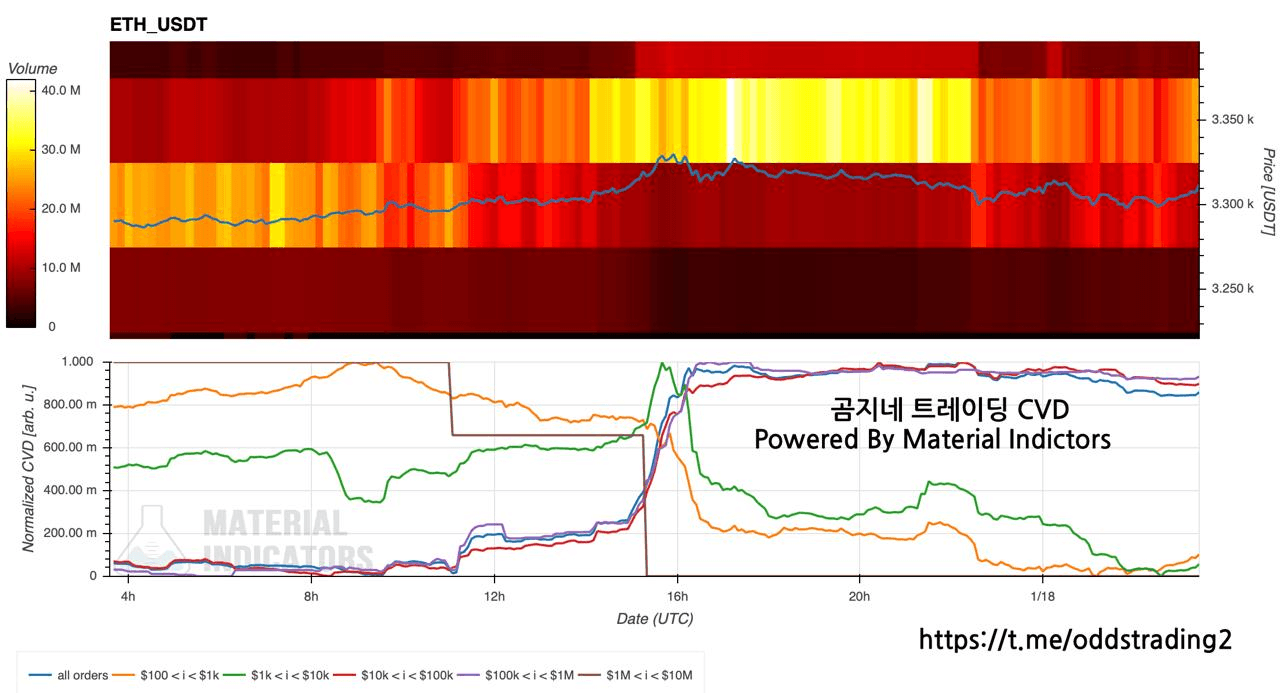1280x693 pixels.
Task: Click the blue line marker for all orders
Action: [x=42, y=675]
